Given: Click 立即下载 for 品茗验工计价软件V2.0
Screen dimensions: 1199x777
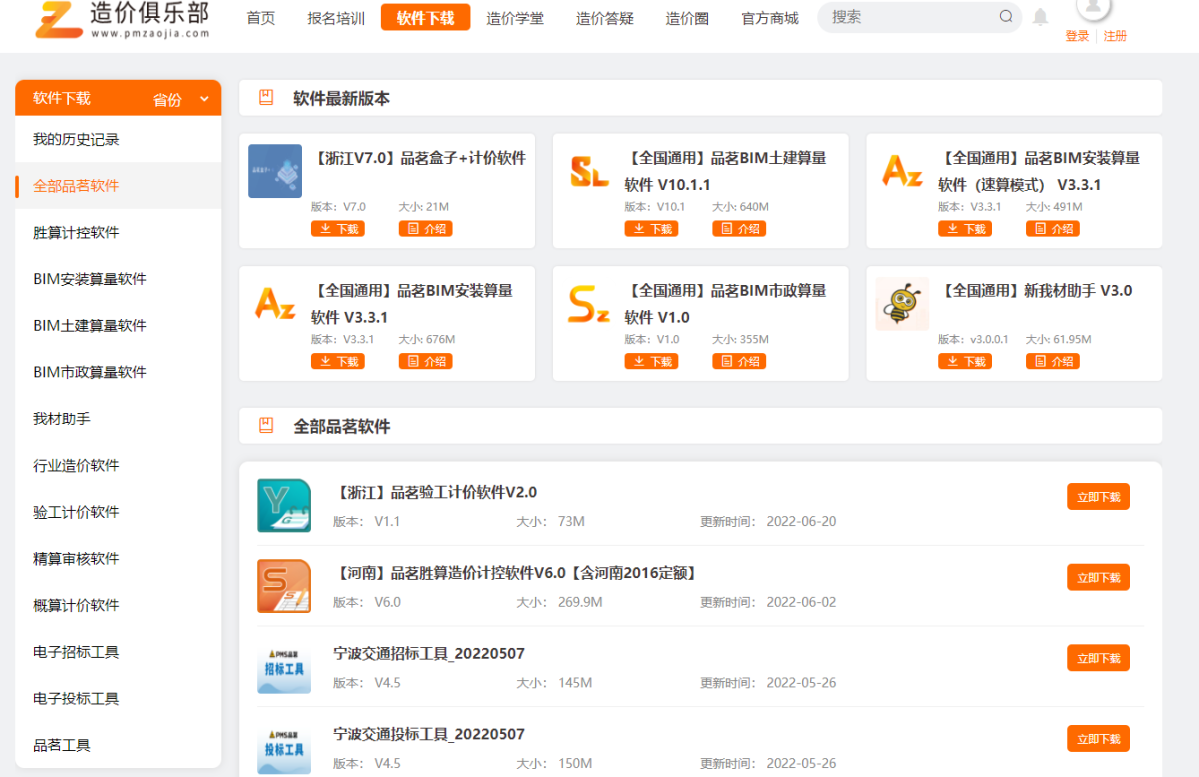Looking at the screenshot, I should coord(1098,497).
